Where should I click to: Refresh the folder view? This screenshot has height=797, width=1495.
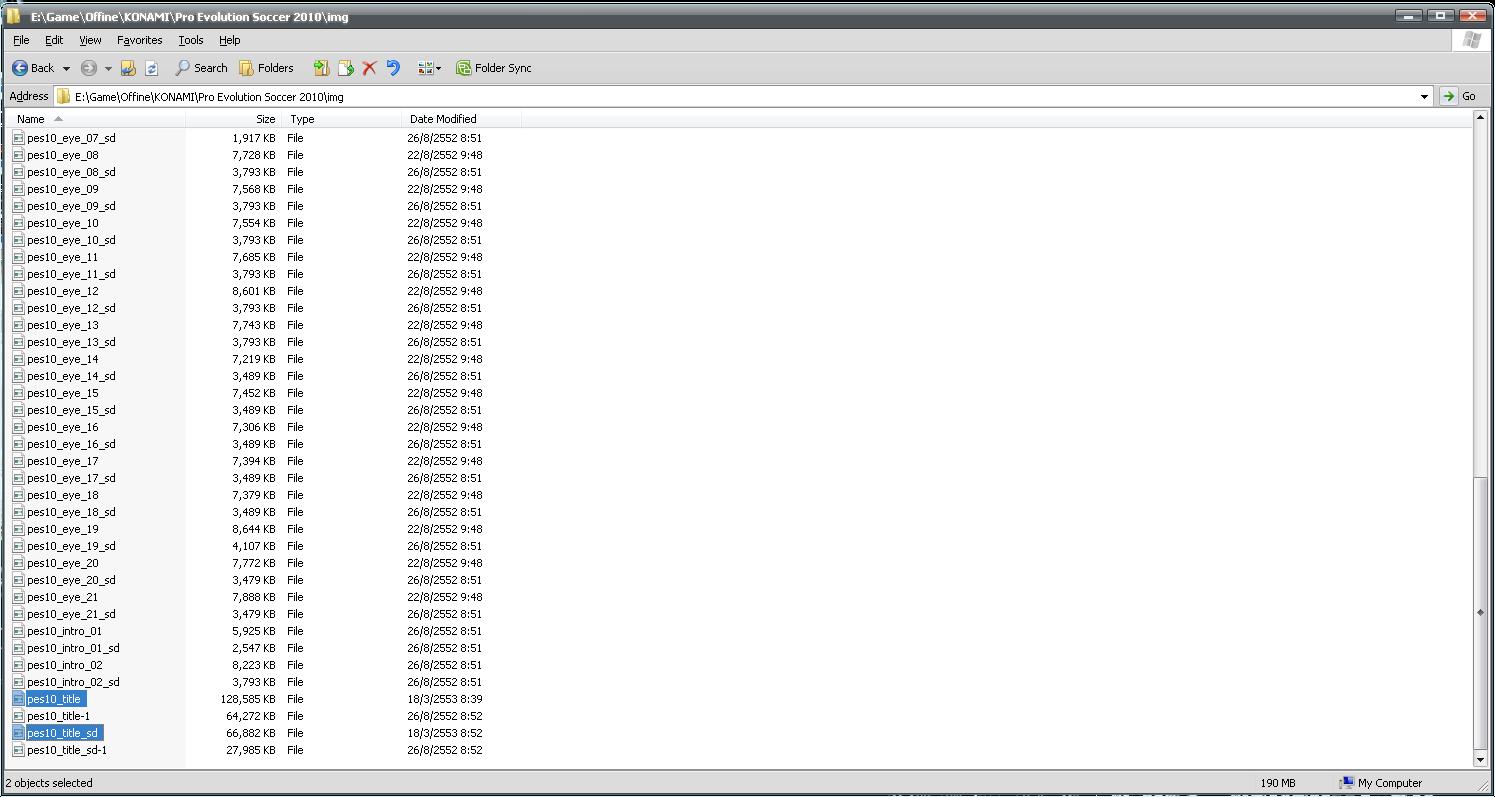click(x=152, y=68)
